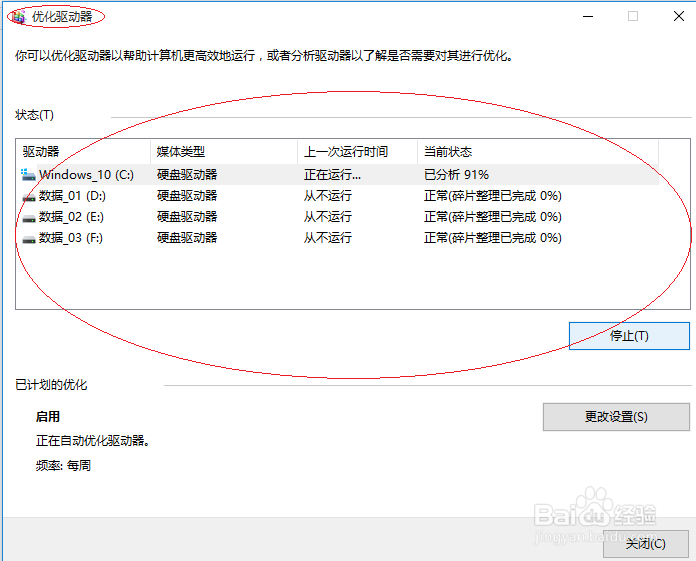
Task: Select row text Windows_10 (C:)
Action: tap(86, 175)
